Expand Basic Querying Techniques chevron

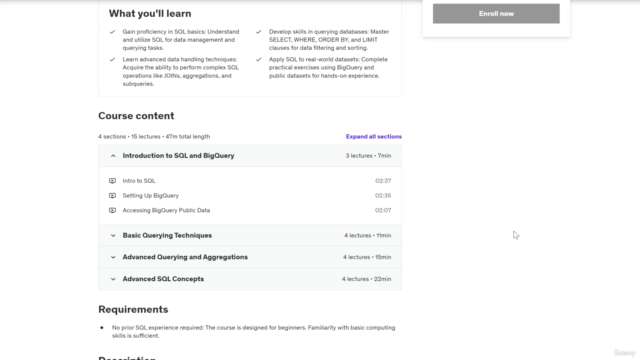(113, 236)
